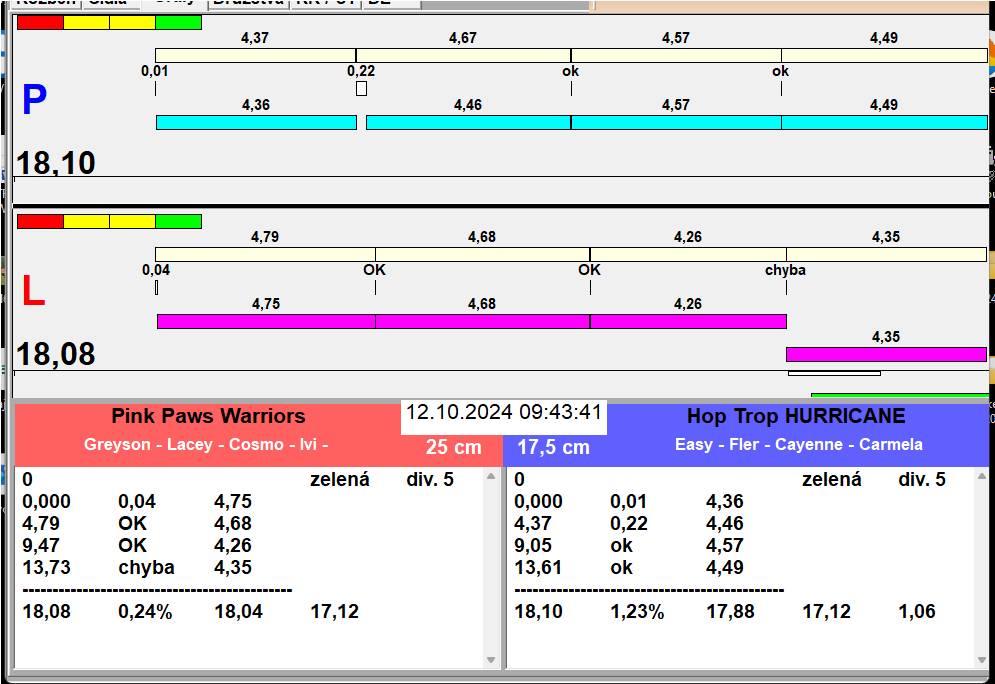Click the chyba fault marker in lane L
Screen dimensions: 995x684
785,270
